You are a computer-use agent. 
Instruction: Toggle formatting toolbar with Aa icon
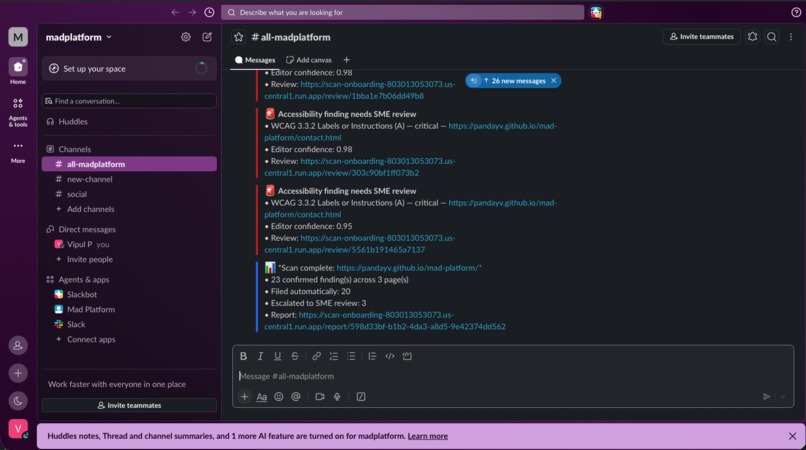[262, 397]
